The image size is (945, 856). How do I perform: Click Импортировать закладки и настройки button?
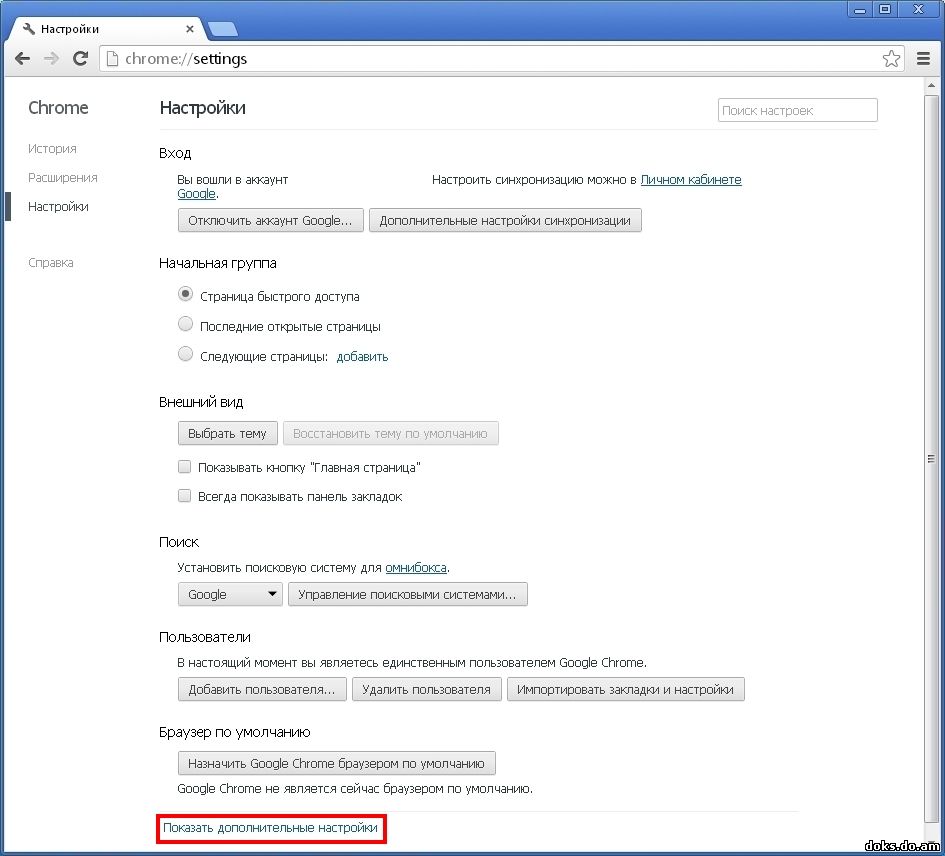coord(626,690)
